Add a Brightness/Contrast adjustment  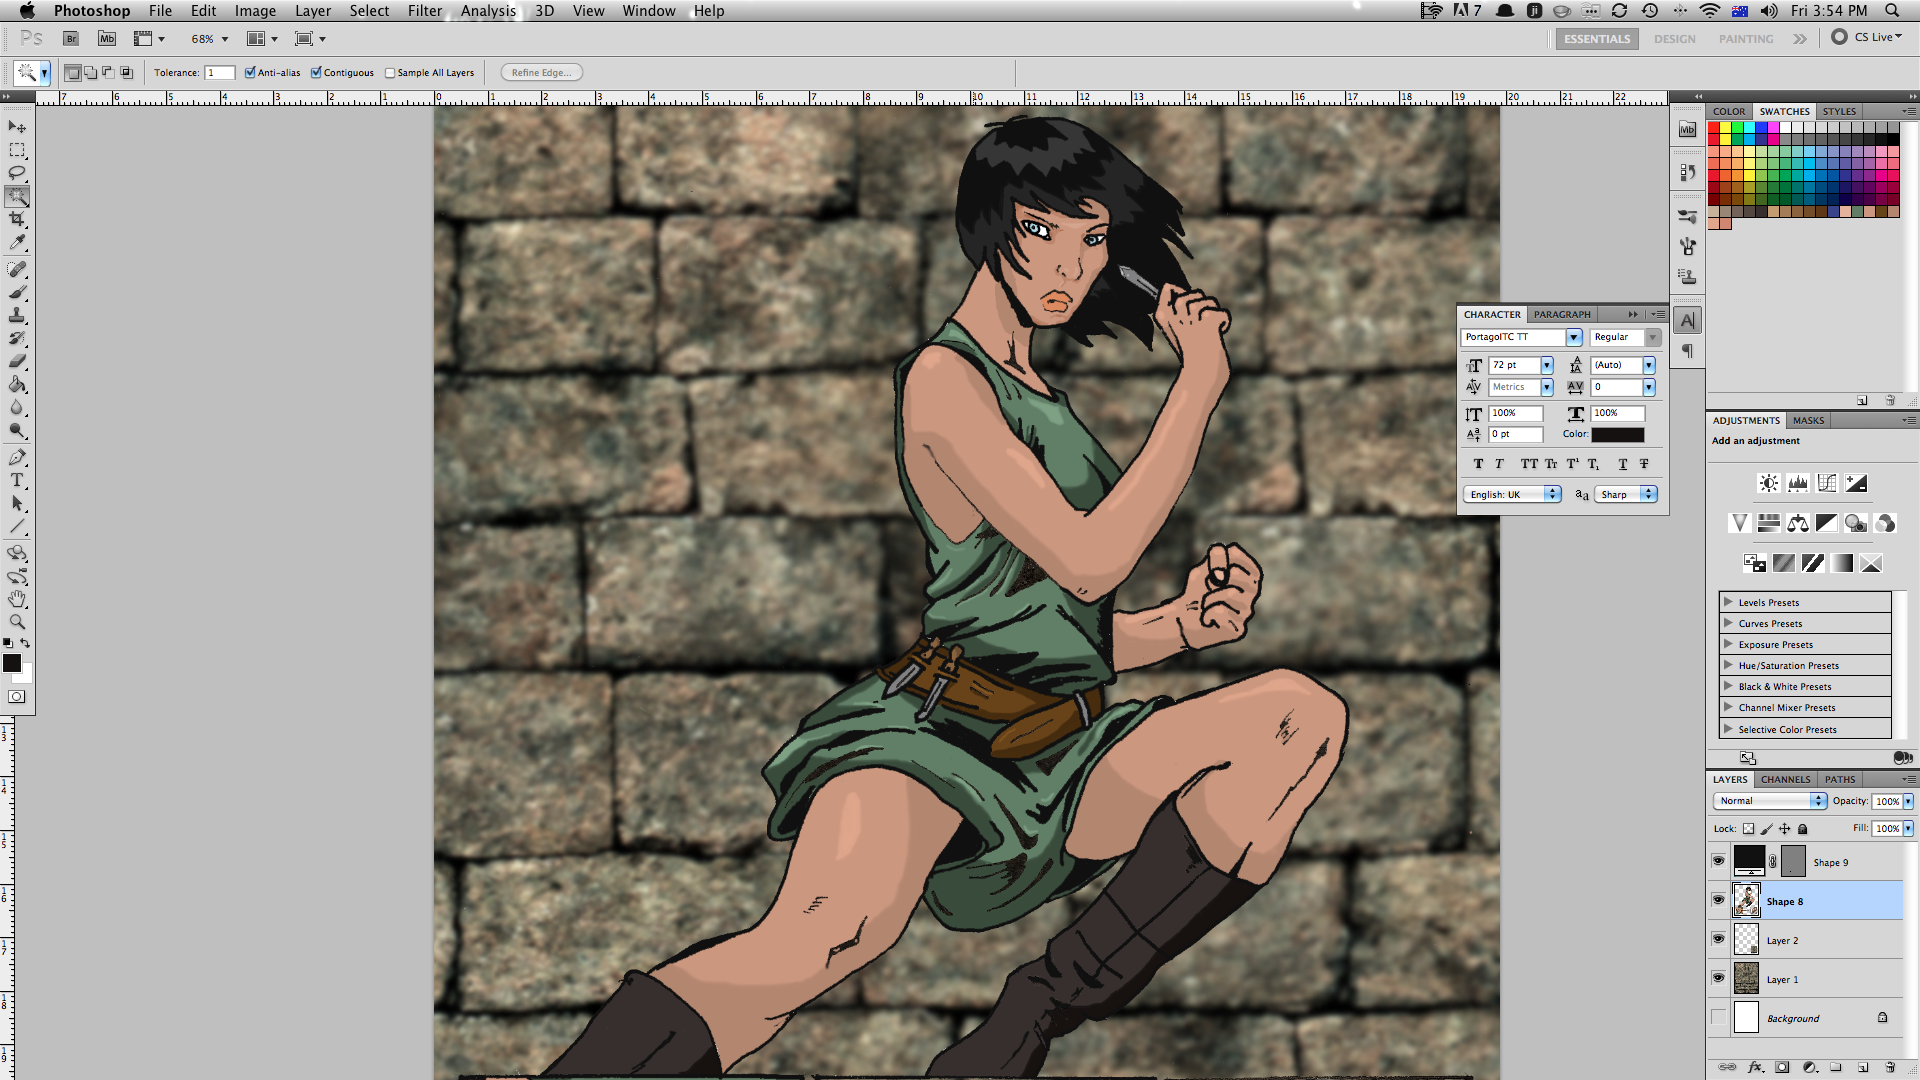coord(1769,483)
